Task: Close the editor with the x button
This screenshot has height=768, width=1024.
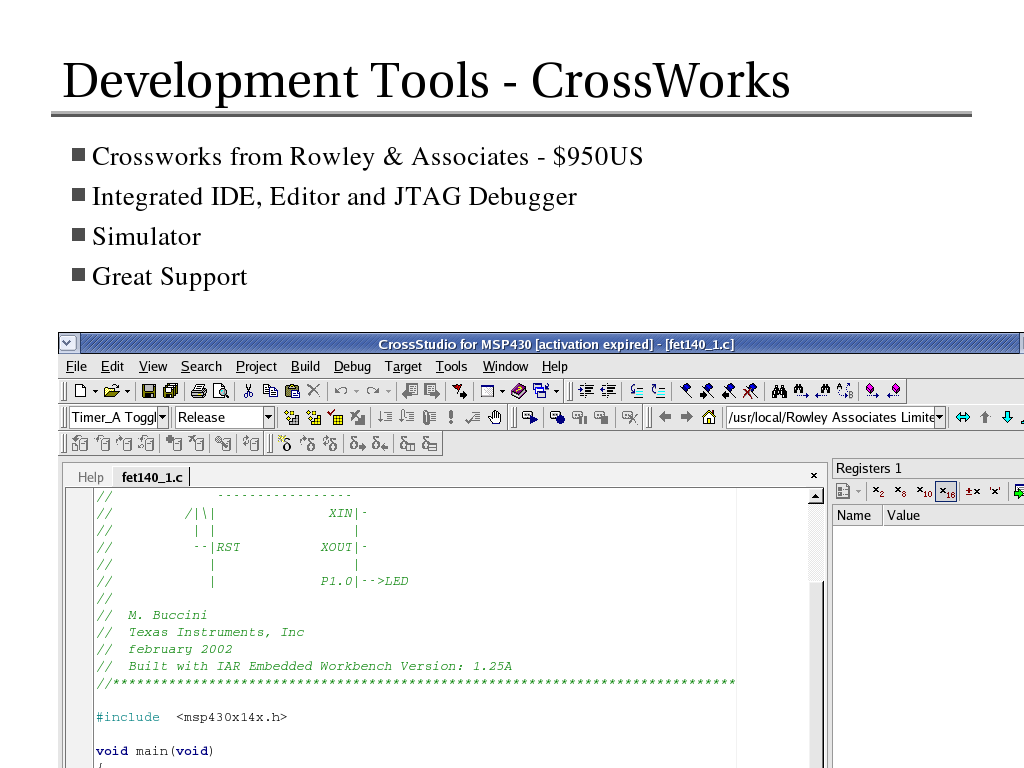Action: coord(814,475)
